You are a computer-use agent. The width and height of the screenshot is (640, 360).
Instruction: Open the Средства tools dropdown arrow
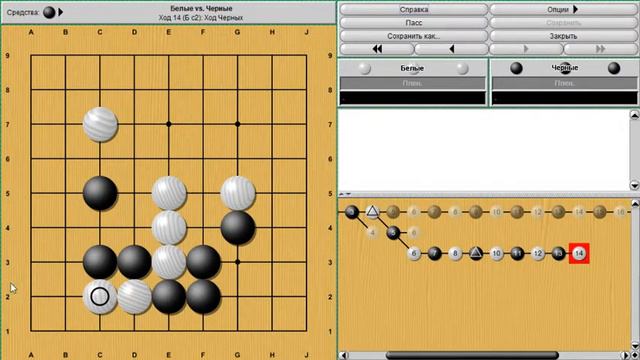pos(61,12)
